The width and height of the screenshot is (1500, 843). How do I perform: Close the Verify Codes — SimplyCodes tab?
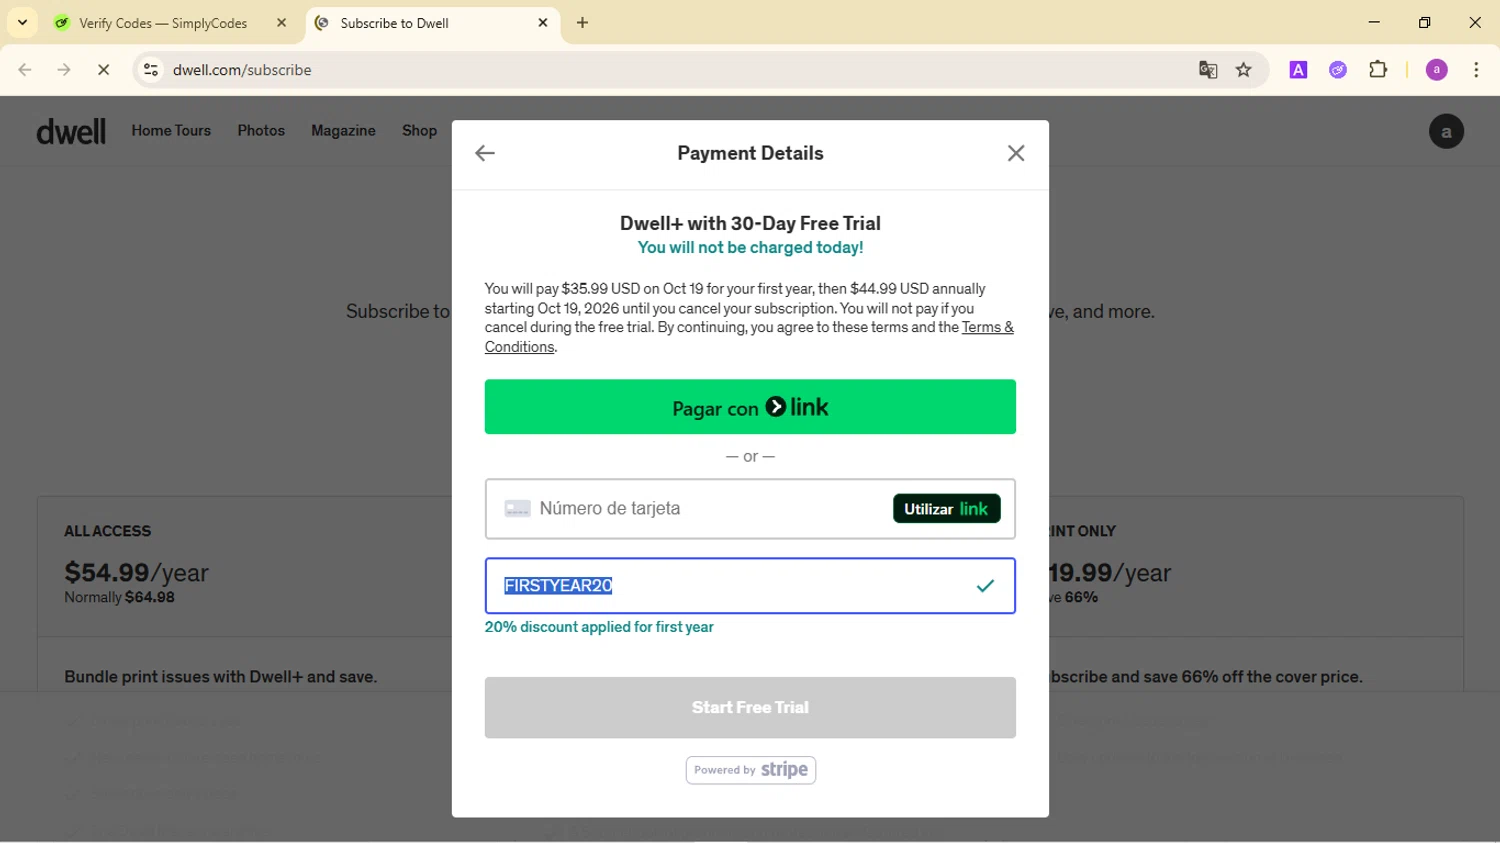pos(281,23)
